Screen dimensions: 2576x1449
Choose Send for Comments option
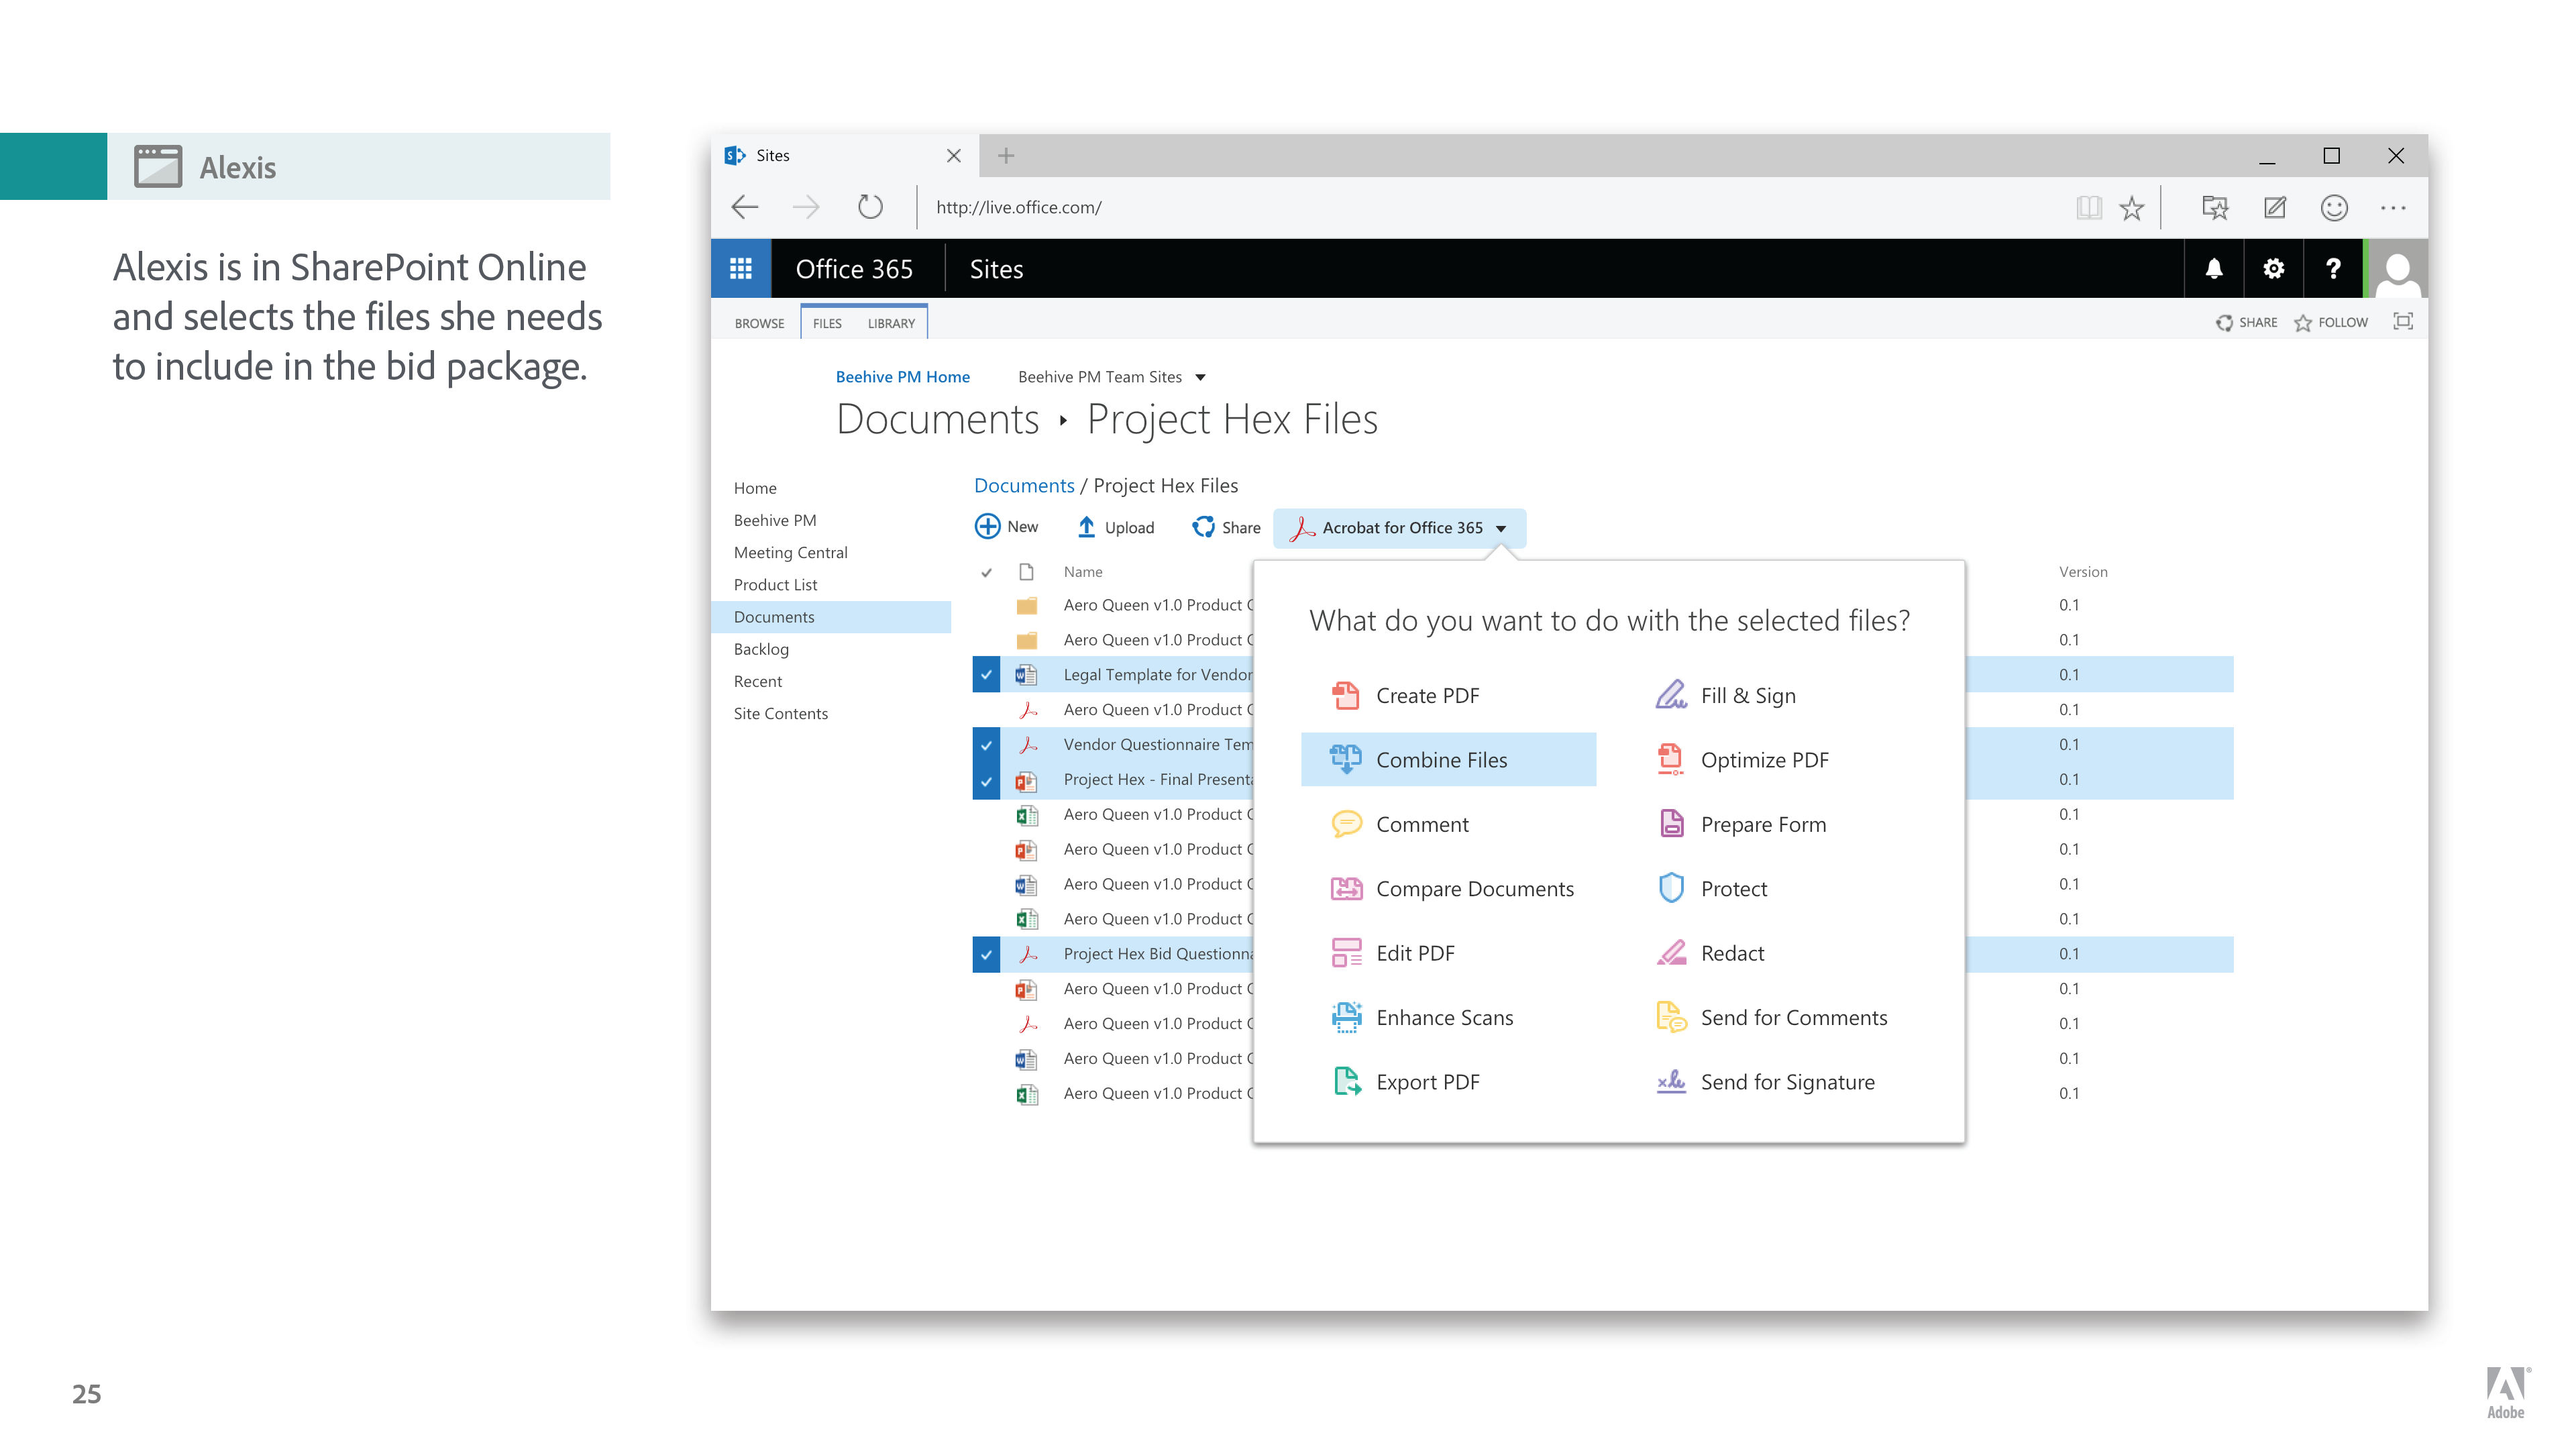[1771, 1017]
